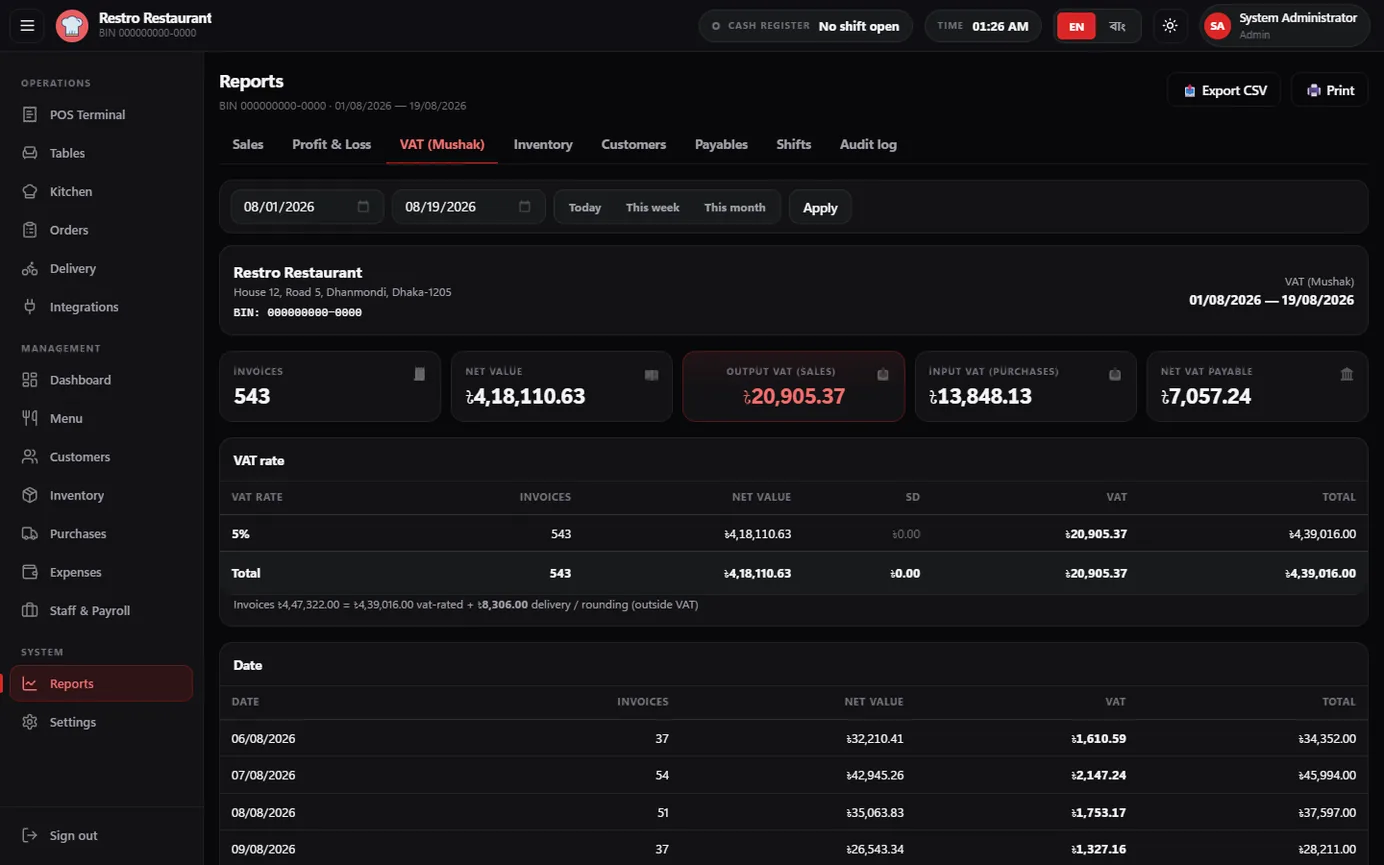
Task: Click the SA user avatar
Action: click(1217, 26)
